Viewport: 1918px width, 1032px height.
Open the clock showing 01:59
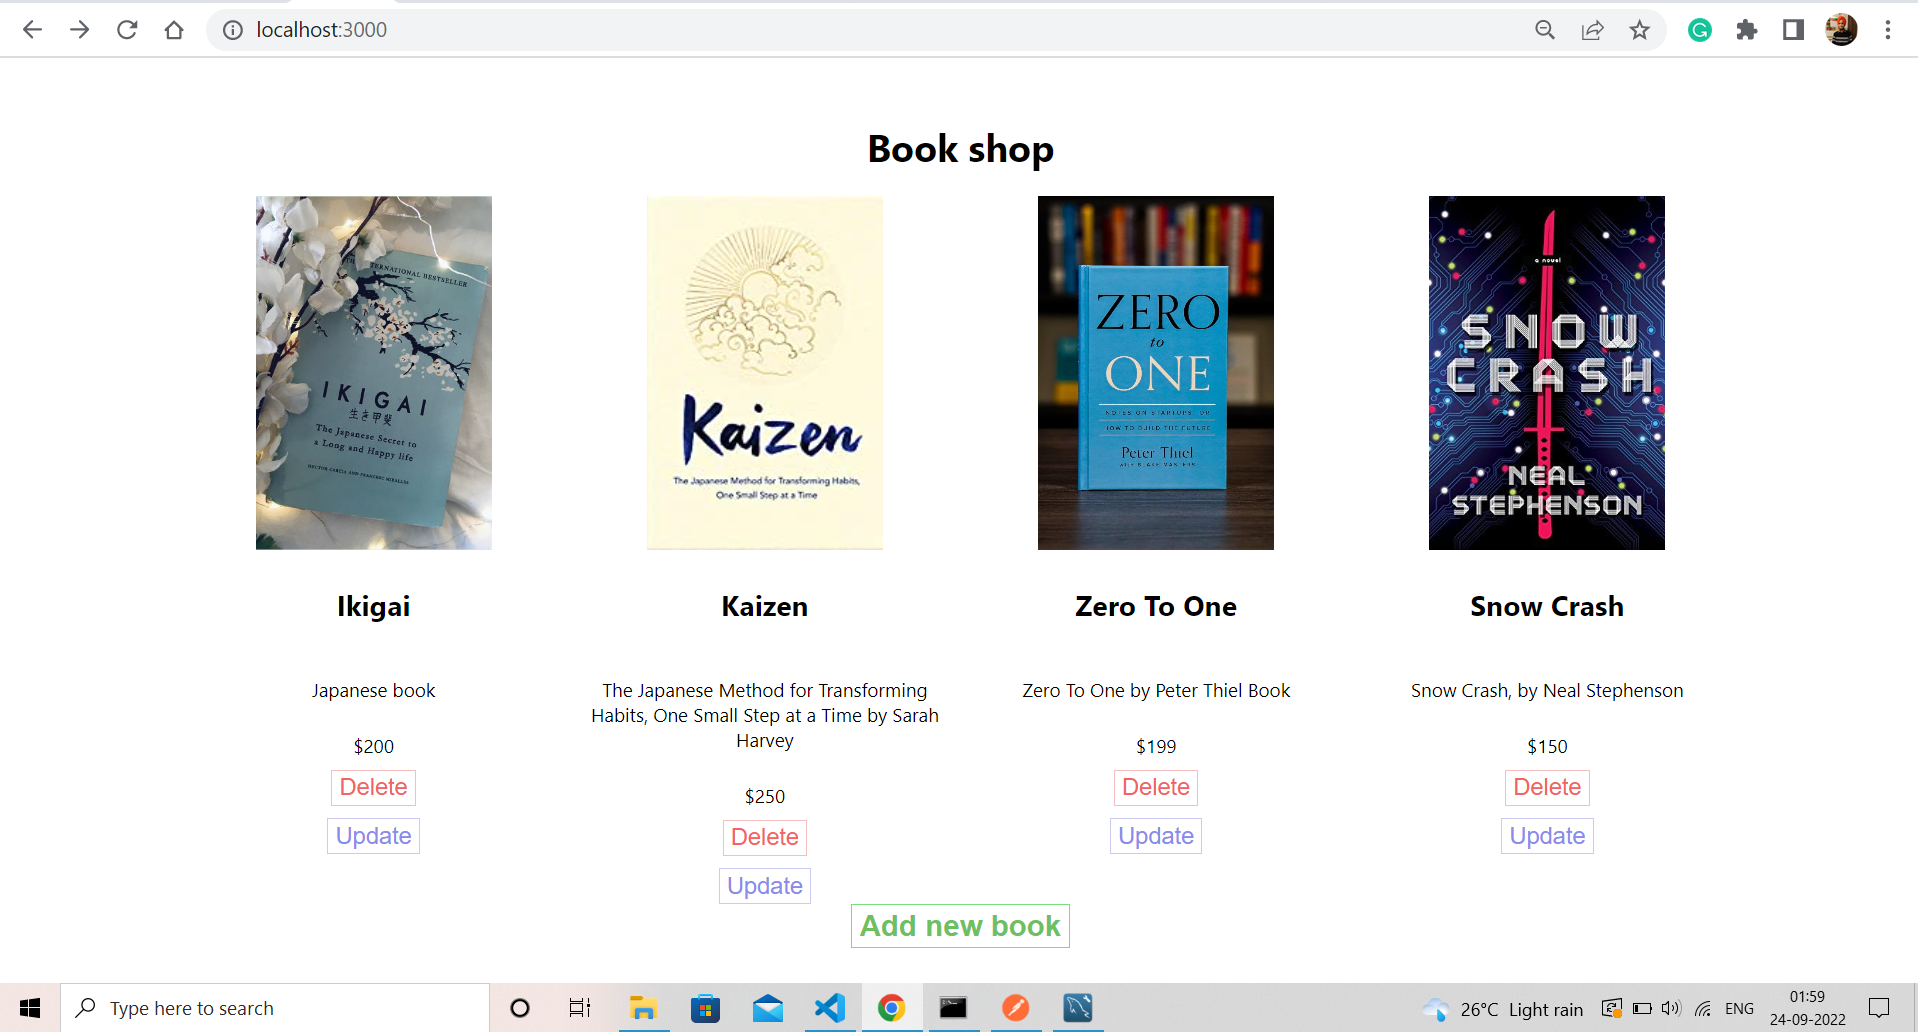[1808, 1008]
